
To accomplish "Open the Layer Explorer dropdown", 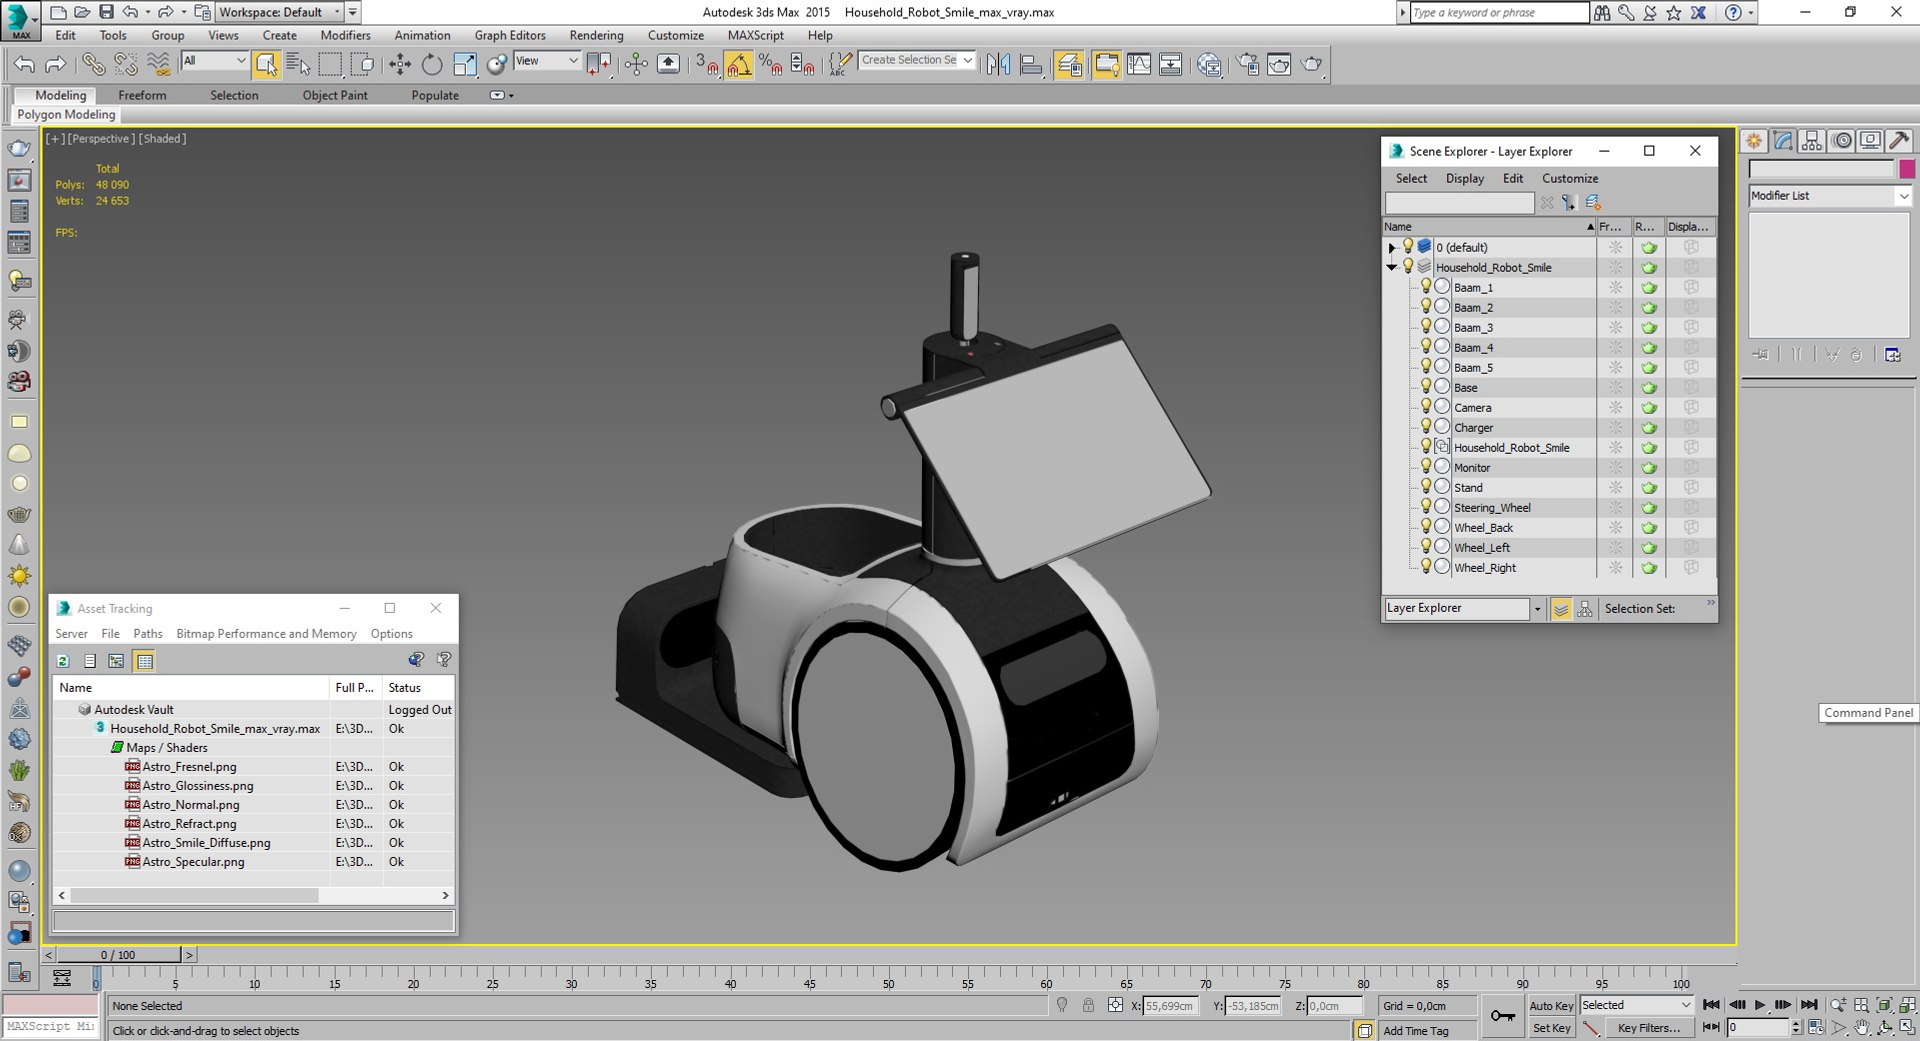I will (x=1464, y=608).
